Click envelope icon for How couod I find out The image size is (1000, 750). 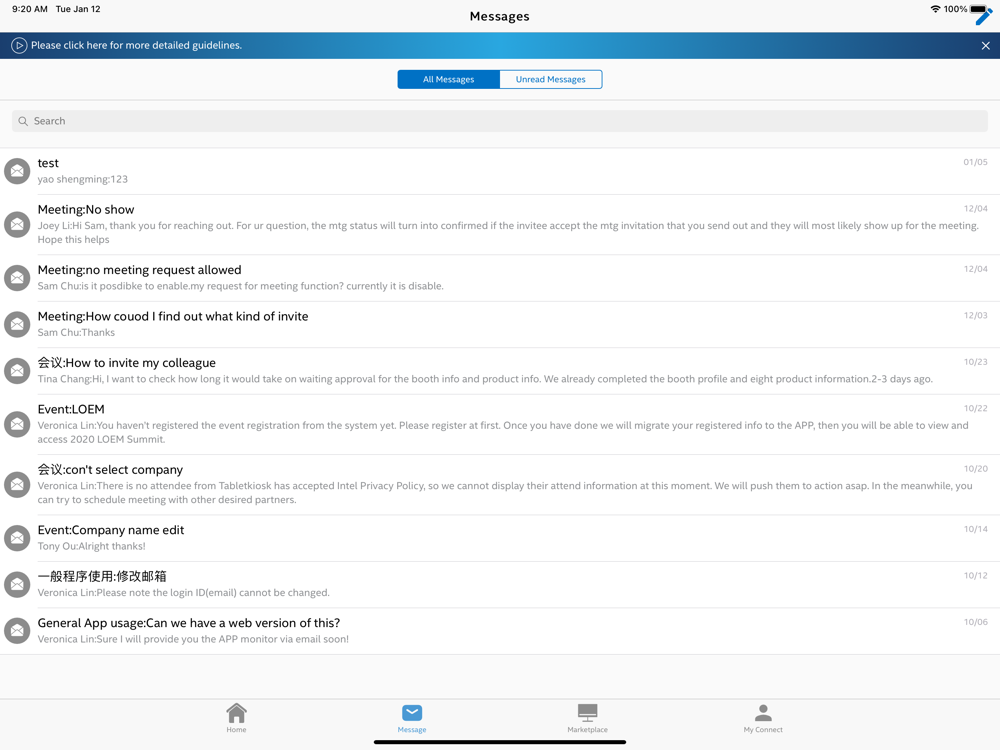pyautogui.click(x=17, y=325)
